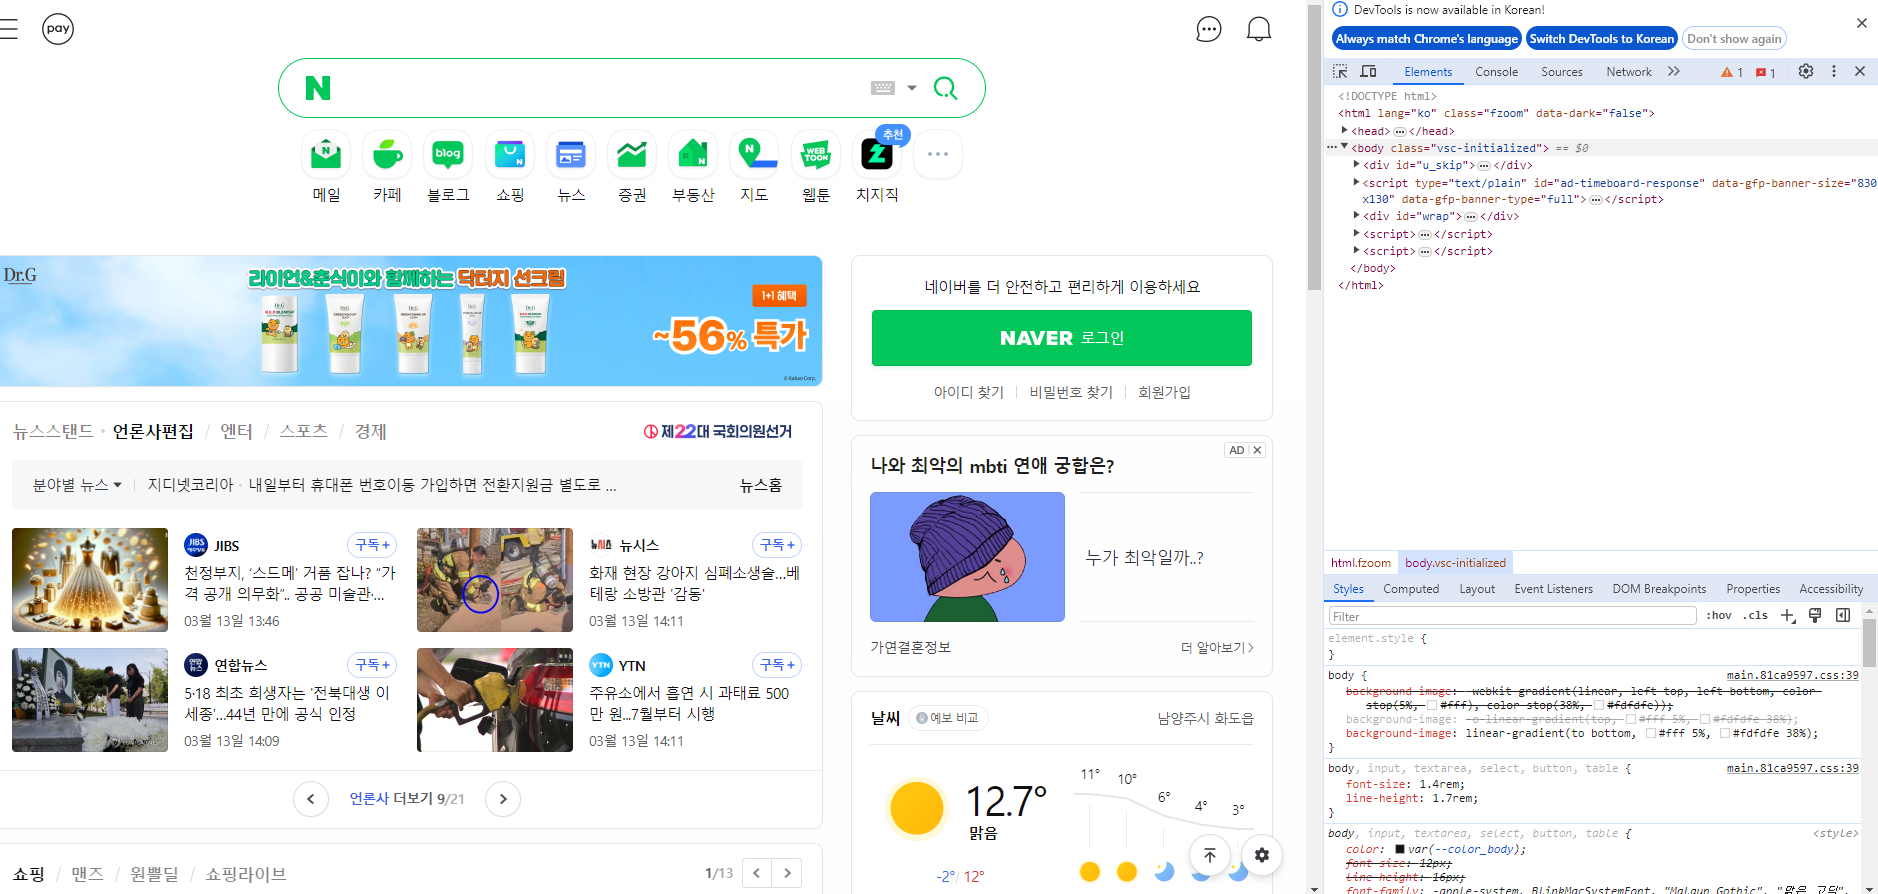Collapse the body node in Elements tree

coord(1345,148)
